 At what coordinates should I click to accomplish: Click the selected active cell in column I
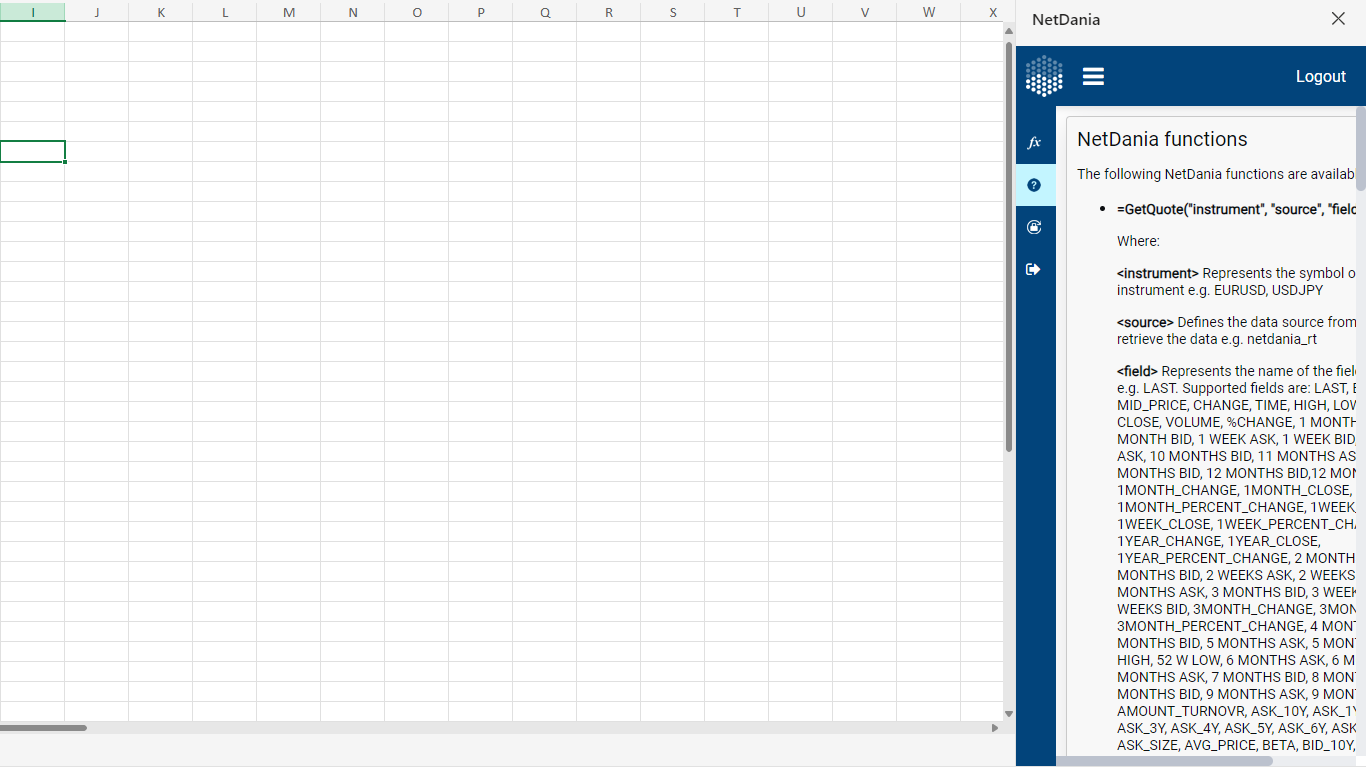click(x=32, y=151)
